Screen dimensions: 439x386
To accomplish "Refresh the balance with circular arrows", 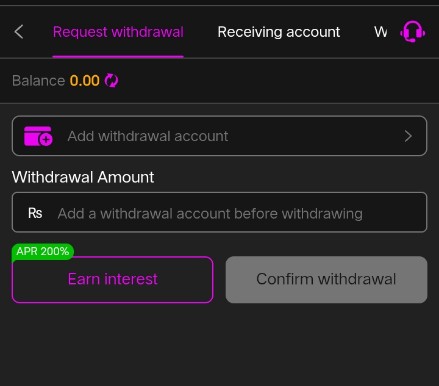I will coord(111,80).
